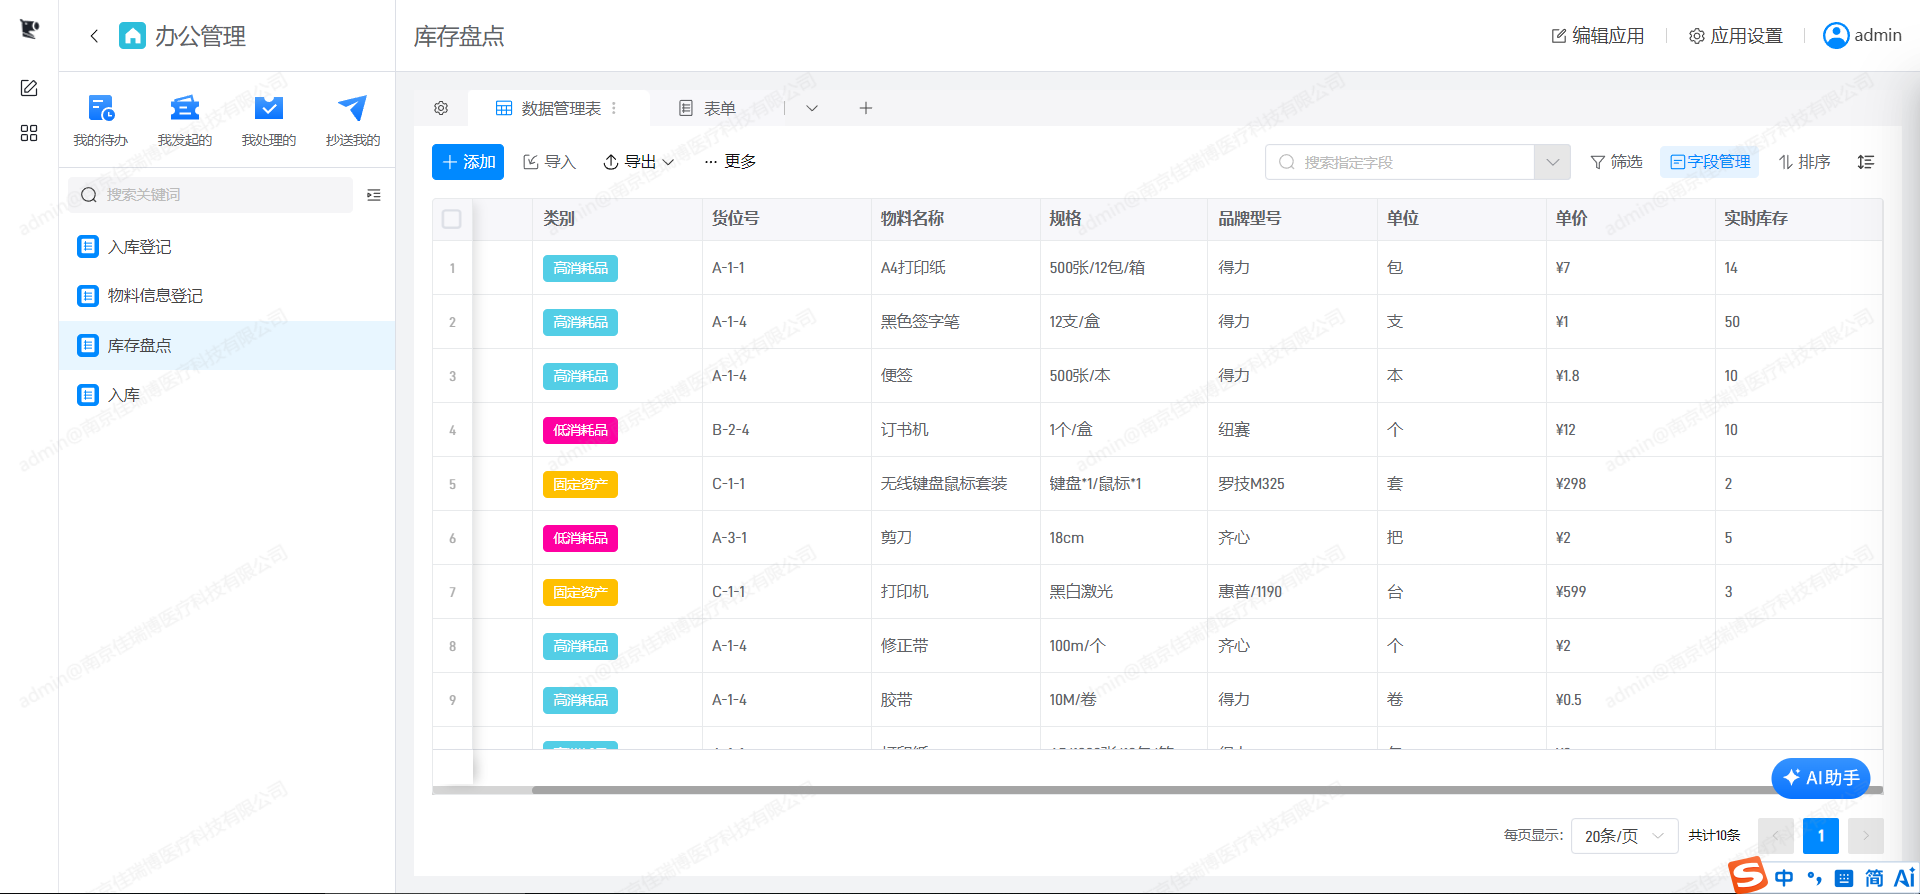Open 我发起的 shortcut

(x=185, y=120)
